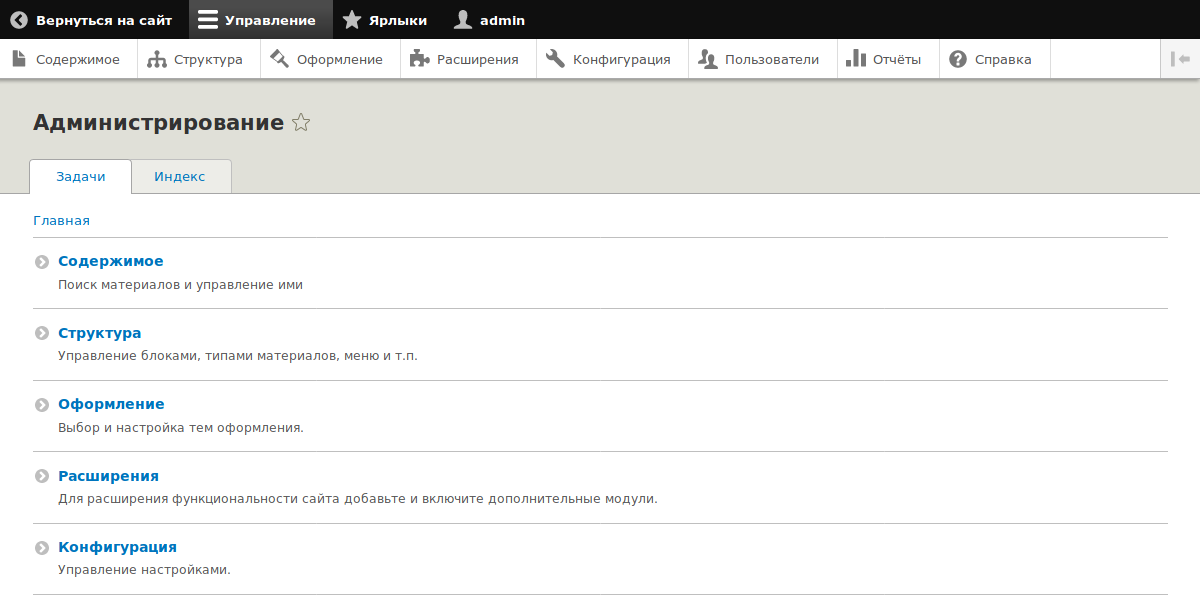Click the bar chart icon for Отчёты
Viewport: 1200px width, 600px height.
(856, 59)
